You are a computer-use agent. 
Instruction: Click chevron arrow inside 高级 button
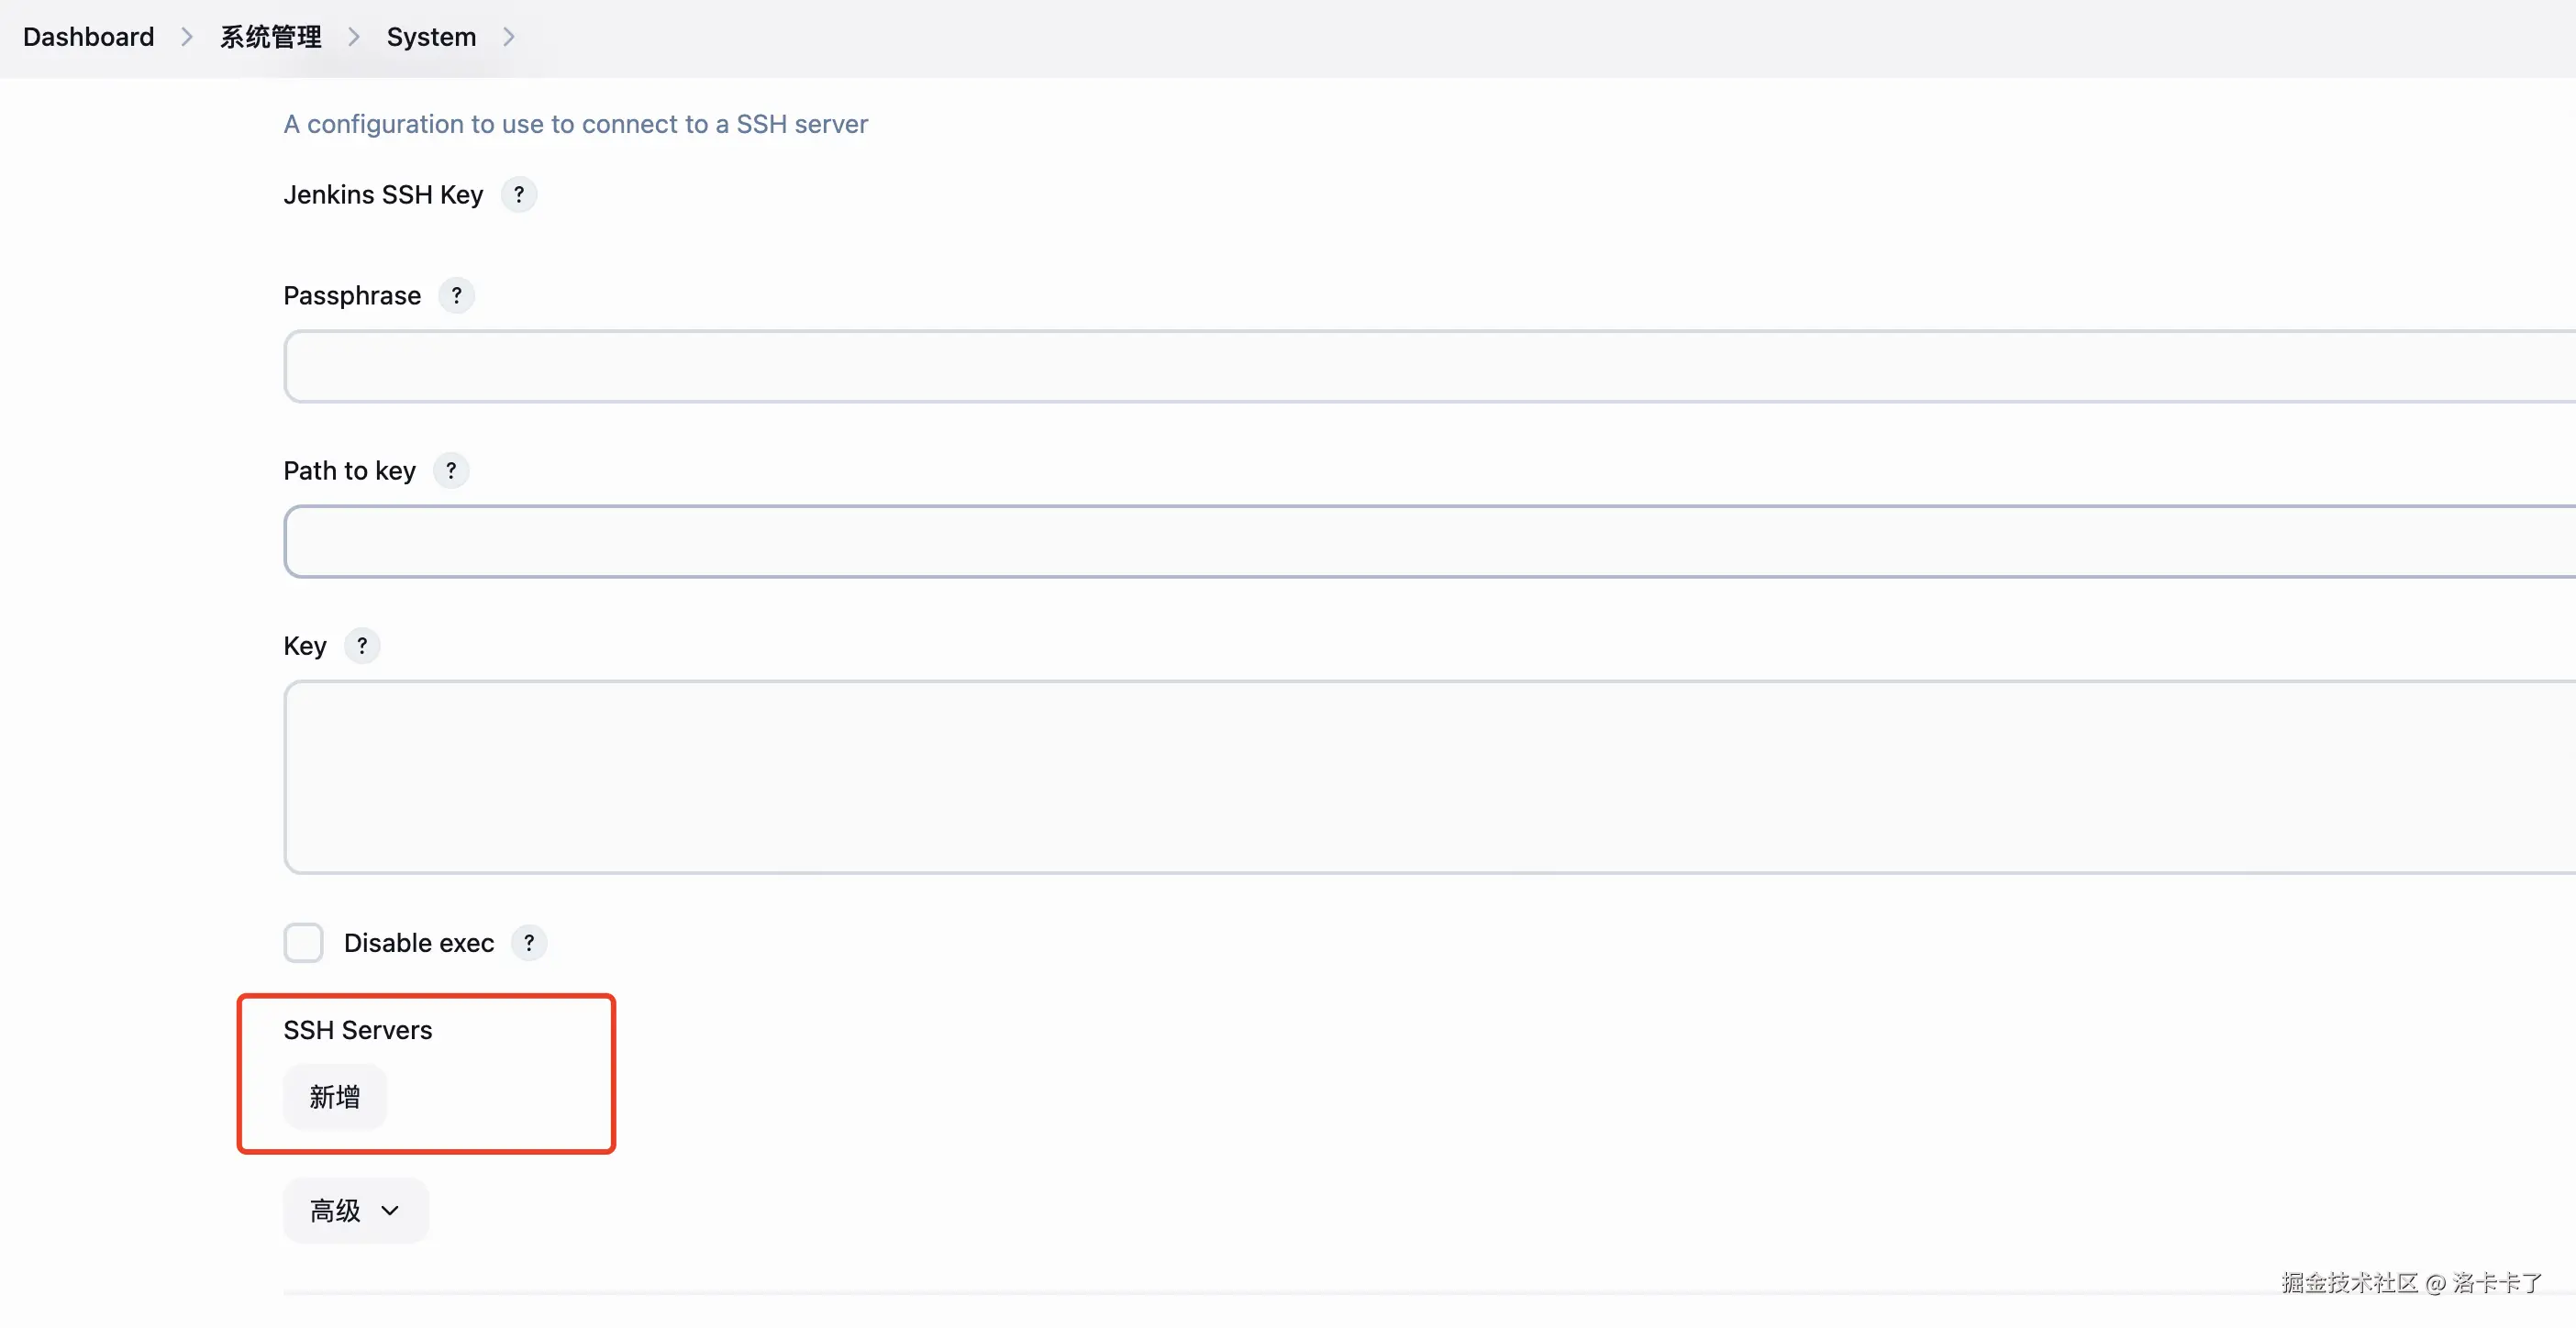click(x=390, y=1210)
